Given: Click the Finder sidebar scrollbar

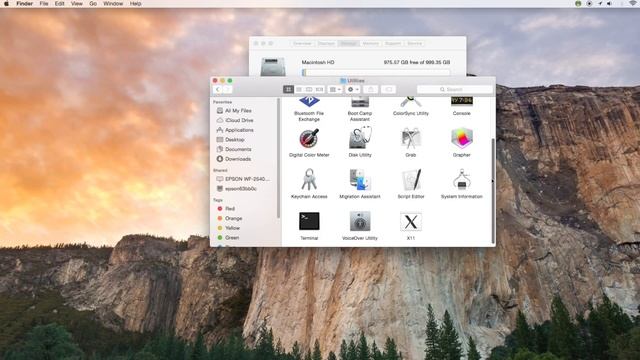Looking at the screenshot, I should [x=278, y=158].
